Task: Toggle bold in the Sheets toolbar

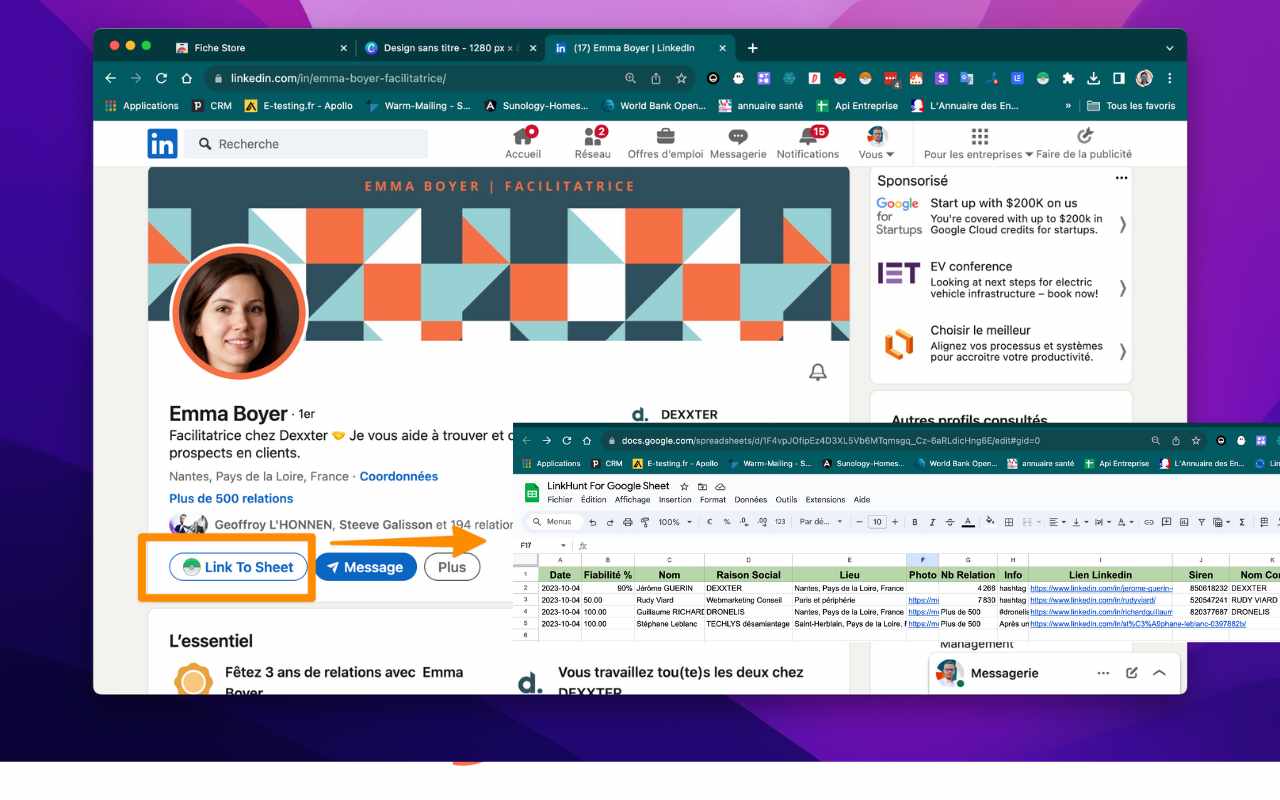Action: 915,522
